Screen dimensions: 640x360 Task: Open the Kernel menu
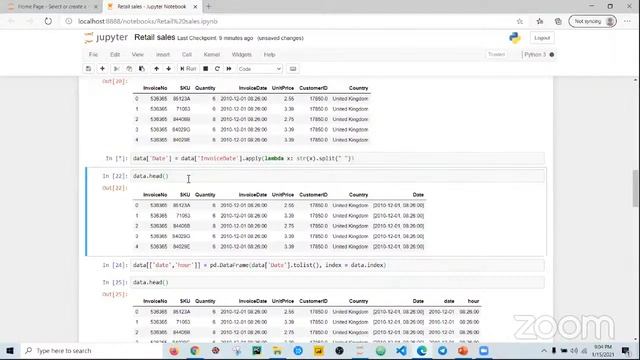click(211, 54)
